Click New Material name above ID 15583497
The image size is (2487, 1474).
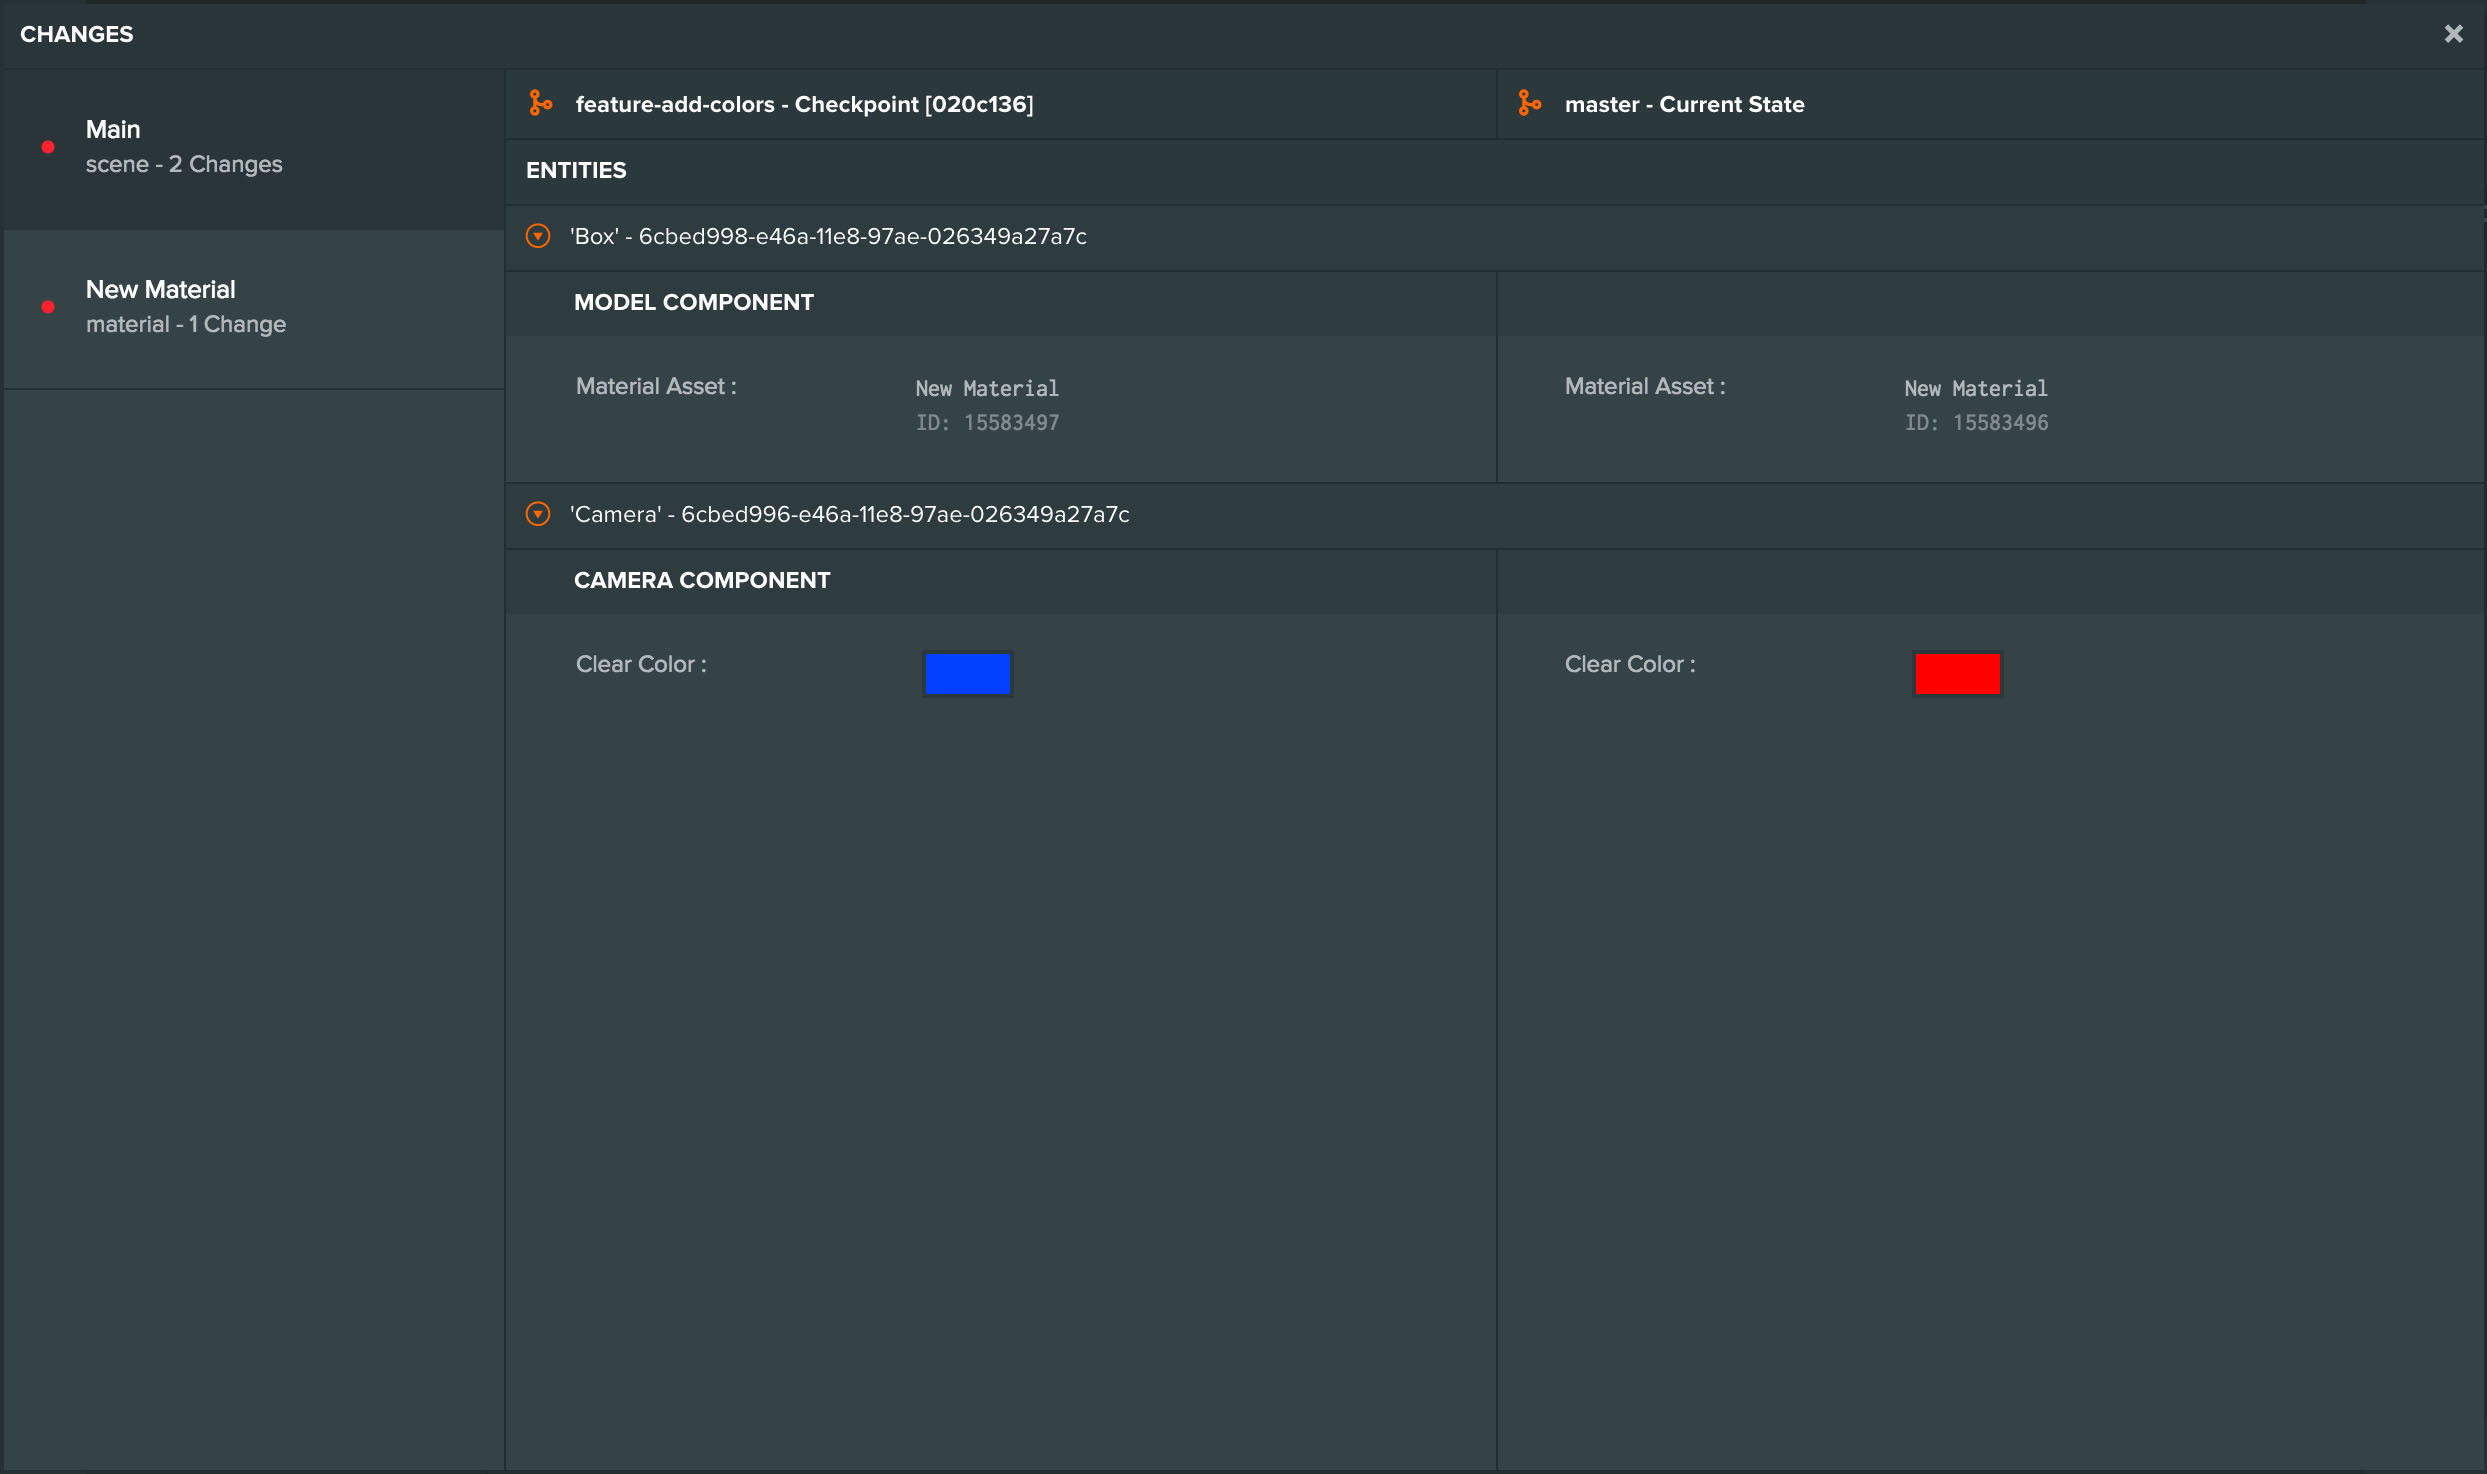(987, 388)
